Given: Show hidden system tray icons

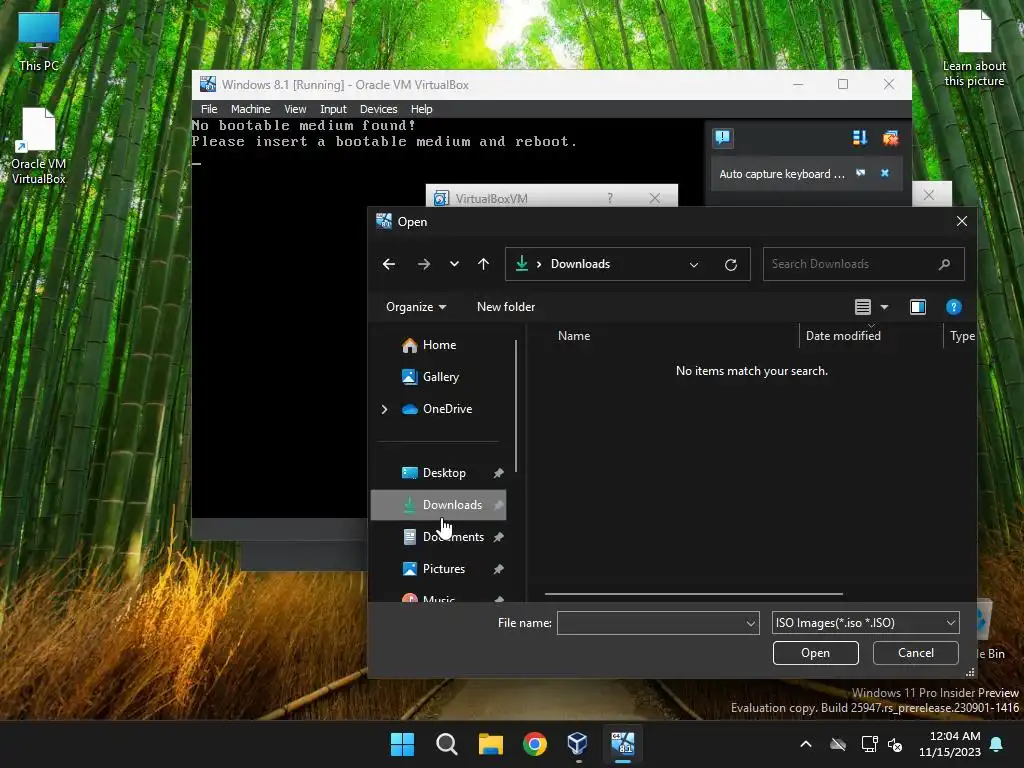Looking at the screenshot, I should [806, 744].
